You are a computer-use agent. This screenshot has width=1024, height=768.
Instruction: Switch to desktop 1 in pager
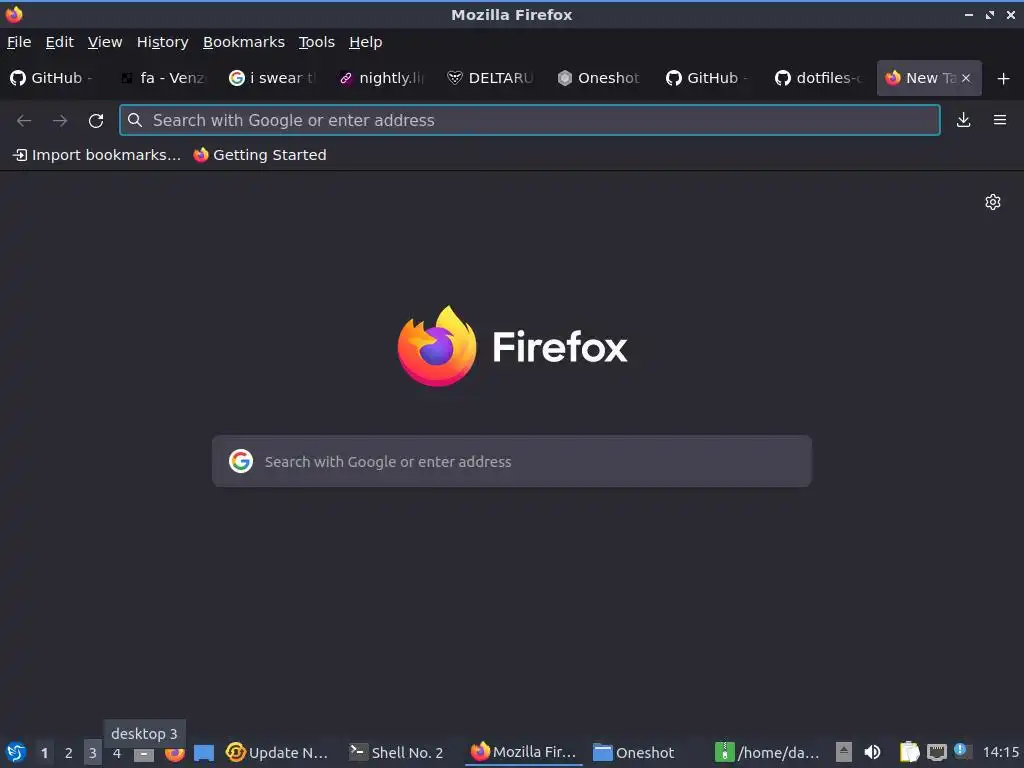pos(44,753)
